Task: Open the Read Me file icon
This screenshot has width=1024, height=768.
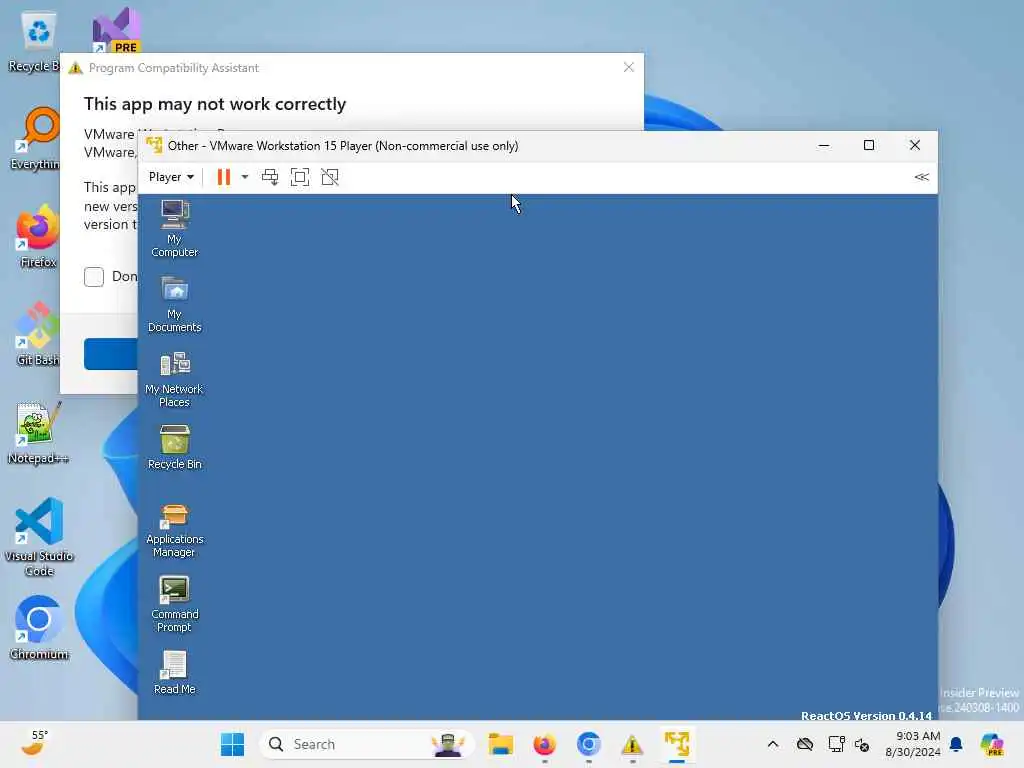Action: click(x=174, y=673)
